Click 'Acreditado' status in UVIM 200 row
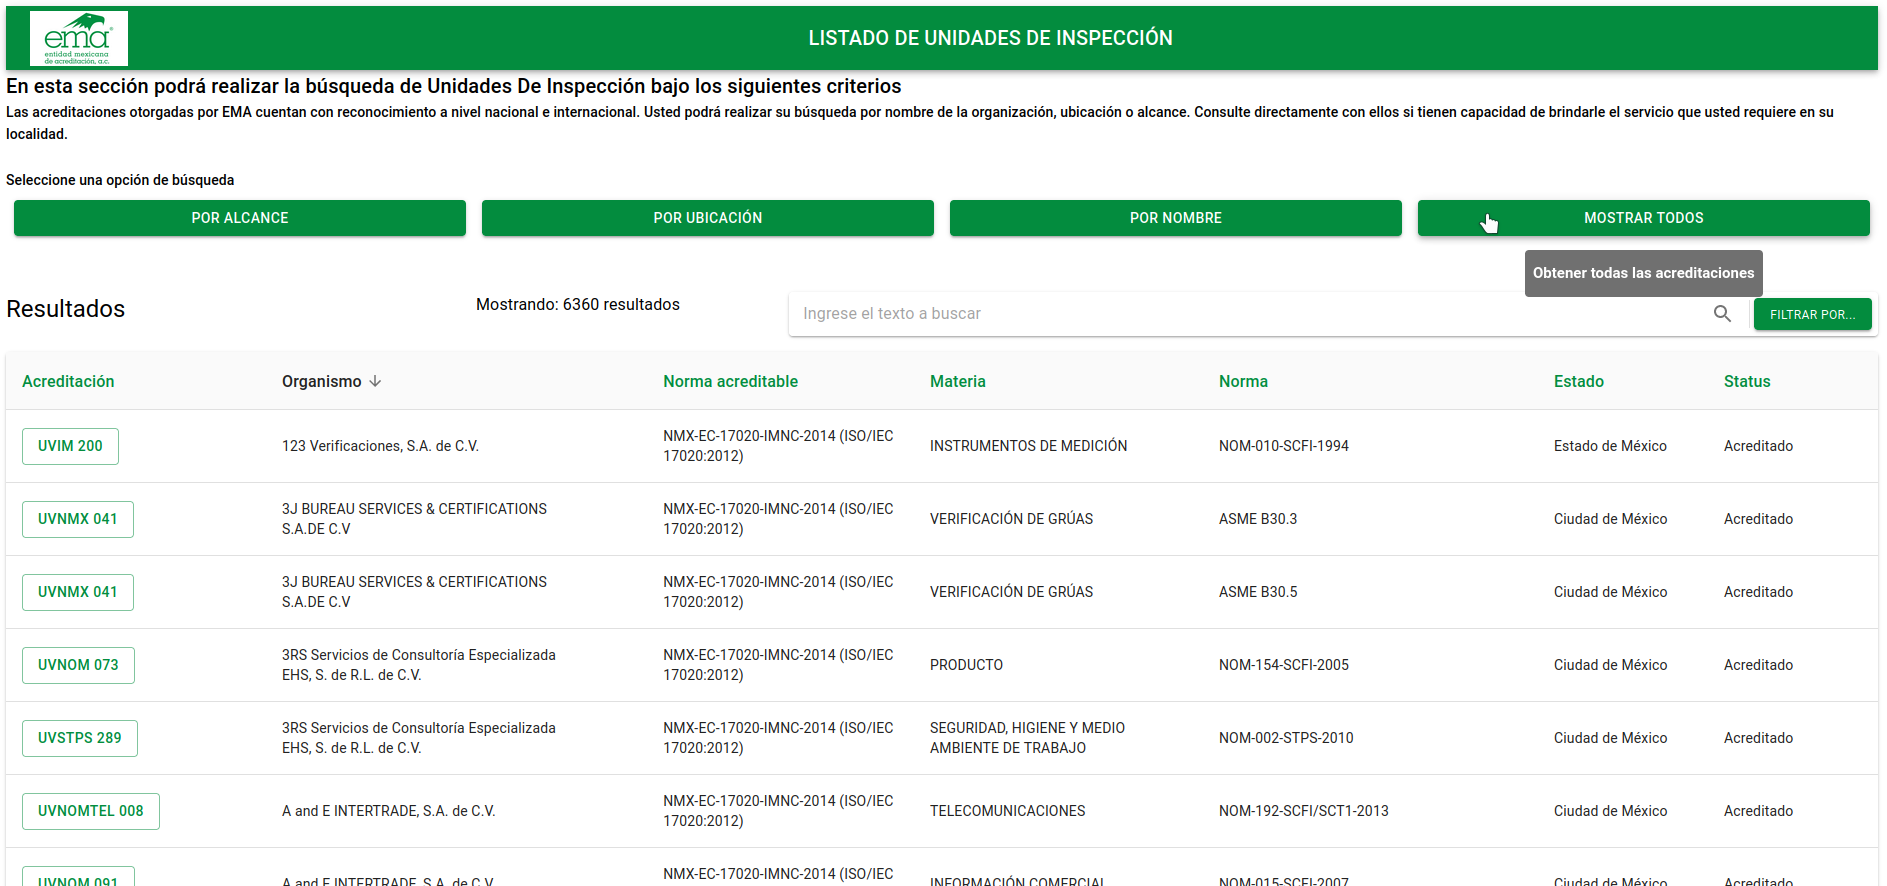The image size is (1887, 886). (x=1758, y=446)
